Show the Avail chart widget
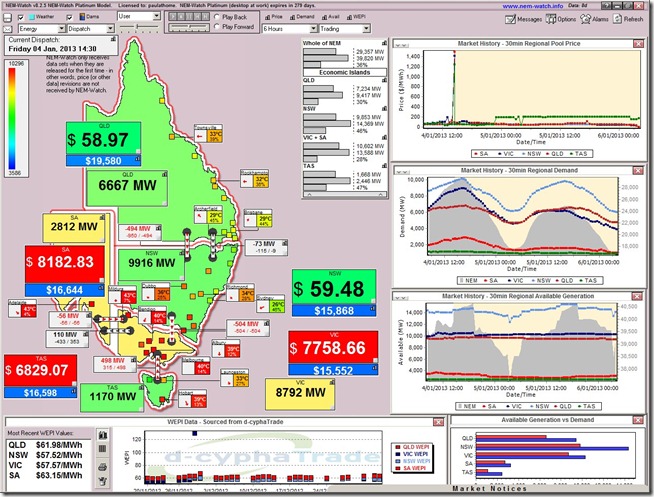The image size is (654, 497). click(x=331, y=17)
